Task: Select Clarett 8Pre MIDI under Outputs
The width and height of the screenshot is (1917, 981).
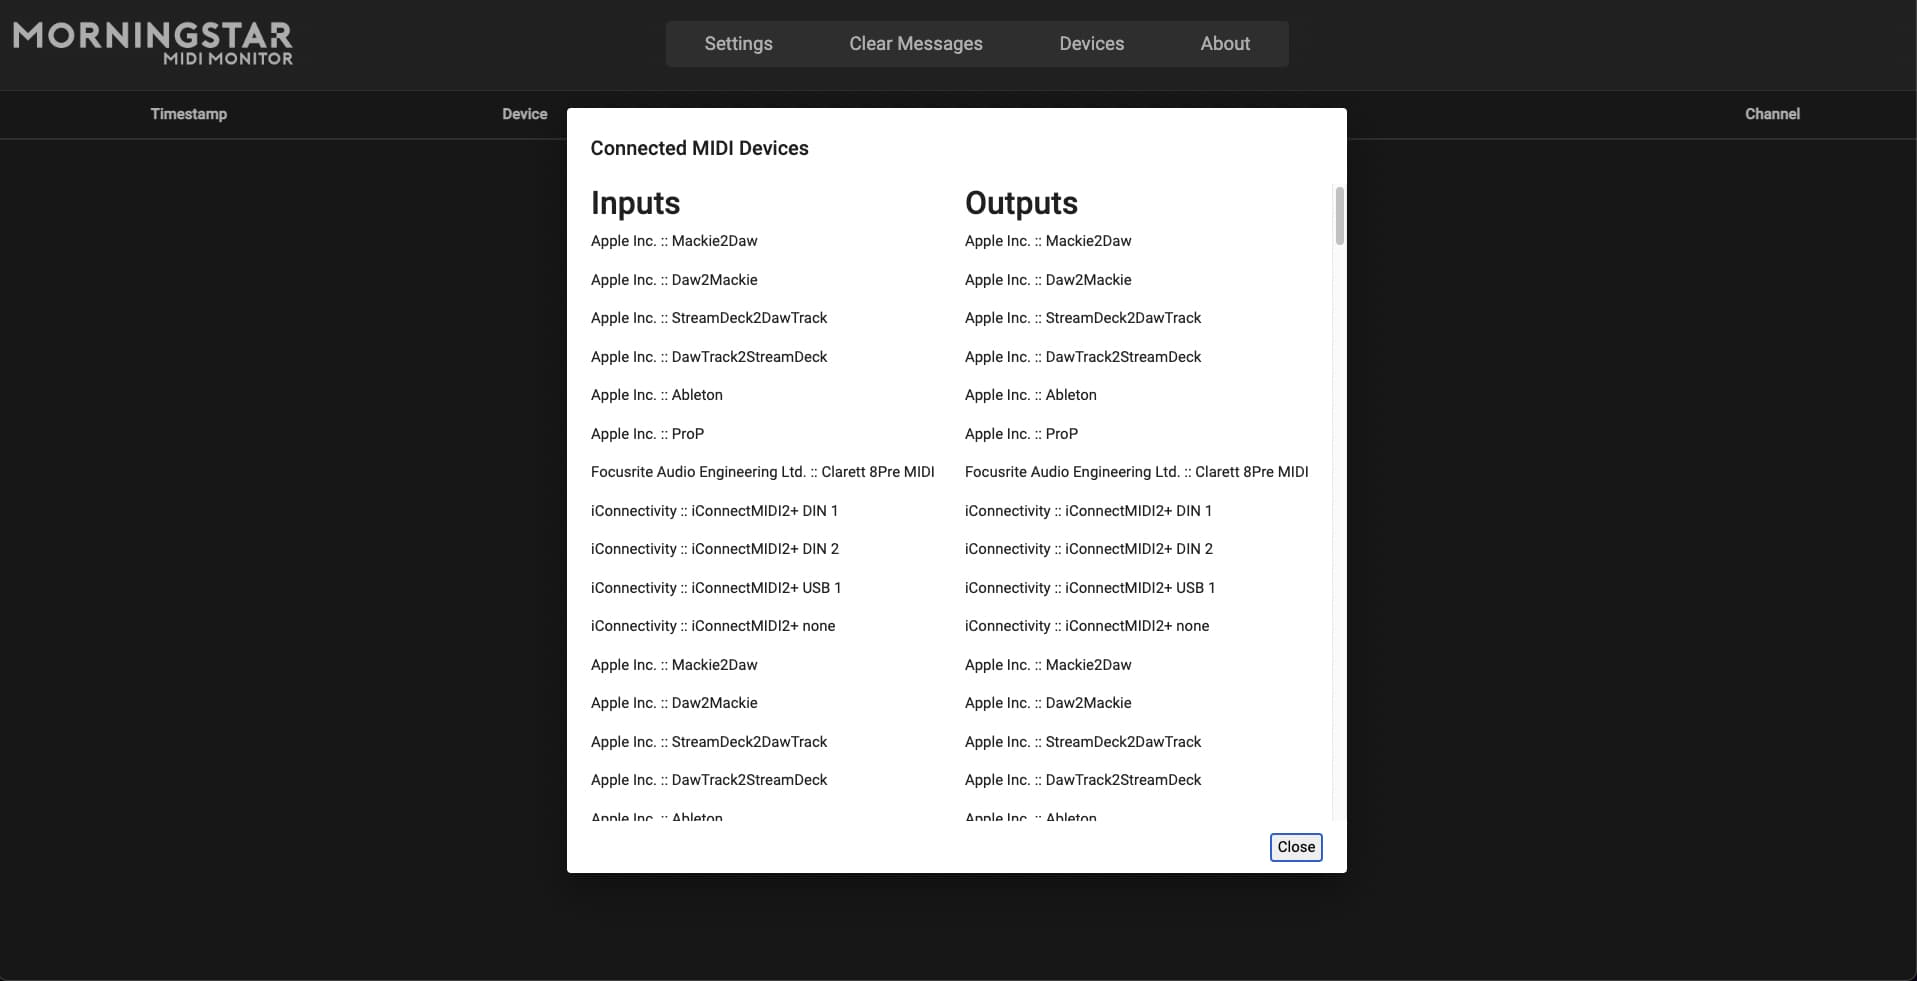Action: (1137, 472)
